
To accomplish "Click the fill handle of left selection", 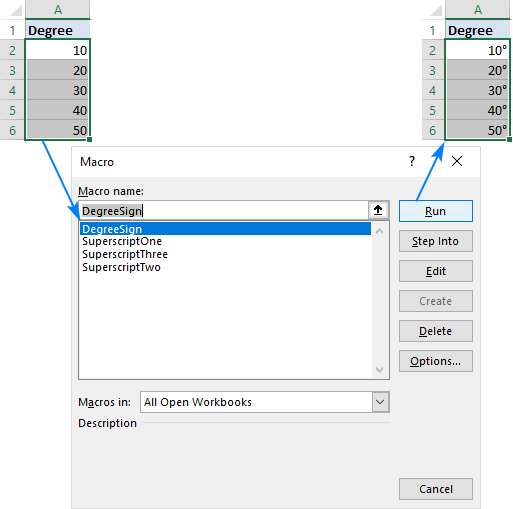I will [x=89, y=139].
